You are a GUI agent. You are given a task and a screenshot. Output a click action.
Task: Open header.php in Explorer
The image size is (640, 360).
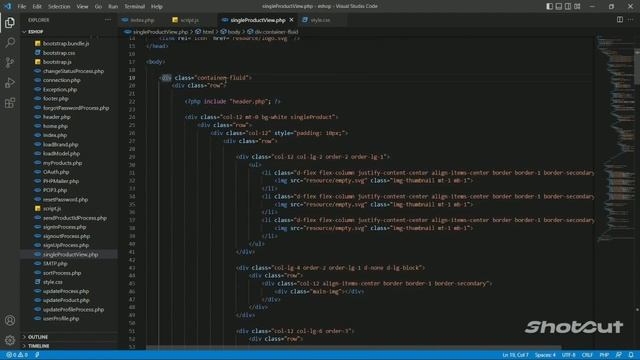pos(57,117)
